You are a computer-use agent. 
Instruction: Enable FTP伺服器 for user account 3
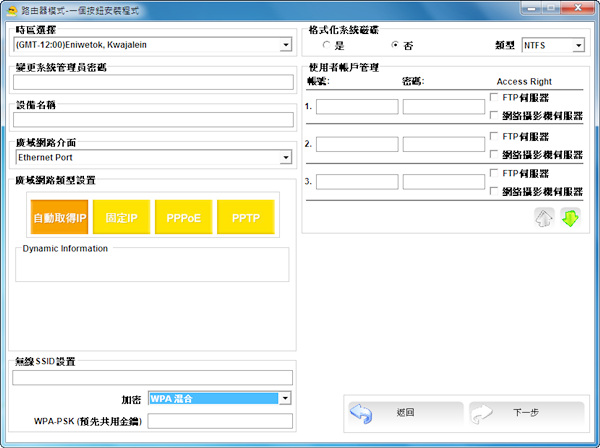coord(494,173)
